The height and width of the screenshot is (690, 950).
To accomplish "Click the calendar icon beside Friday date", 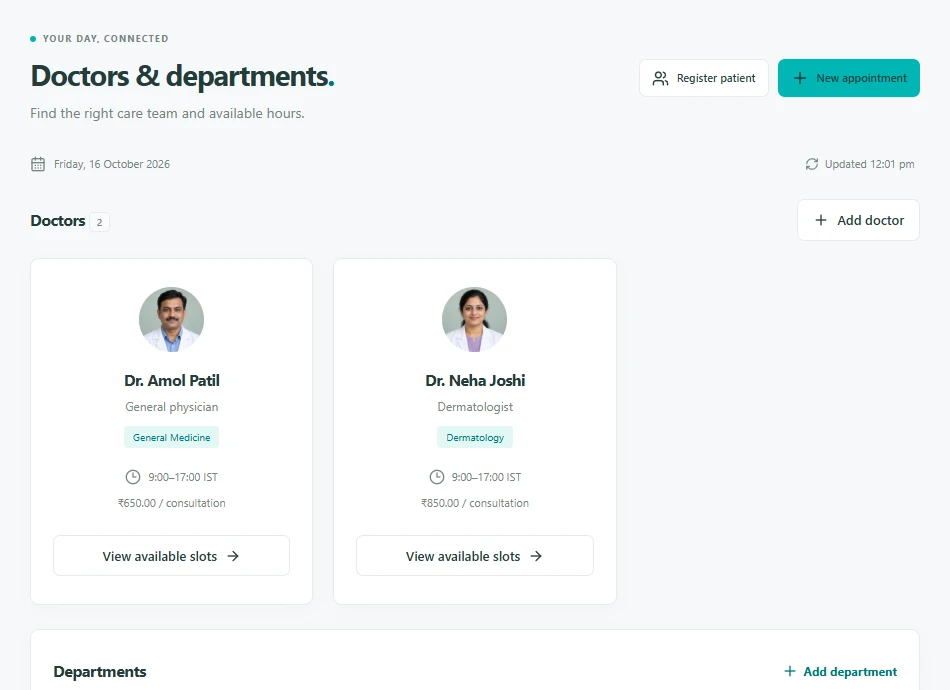I will point(38,164).
